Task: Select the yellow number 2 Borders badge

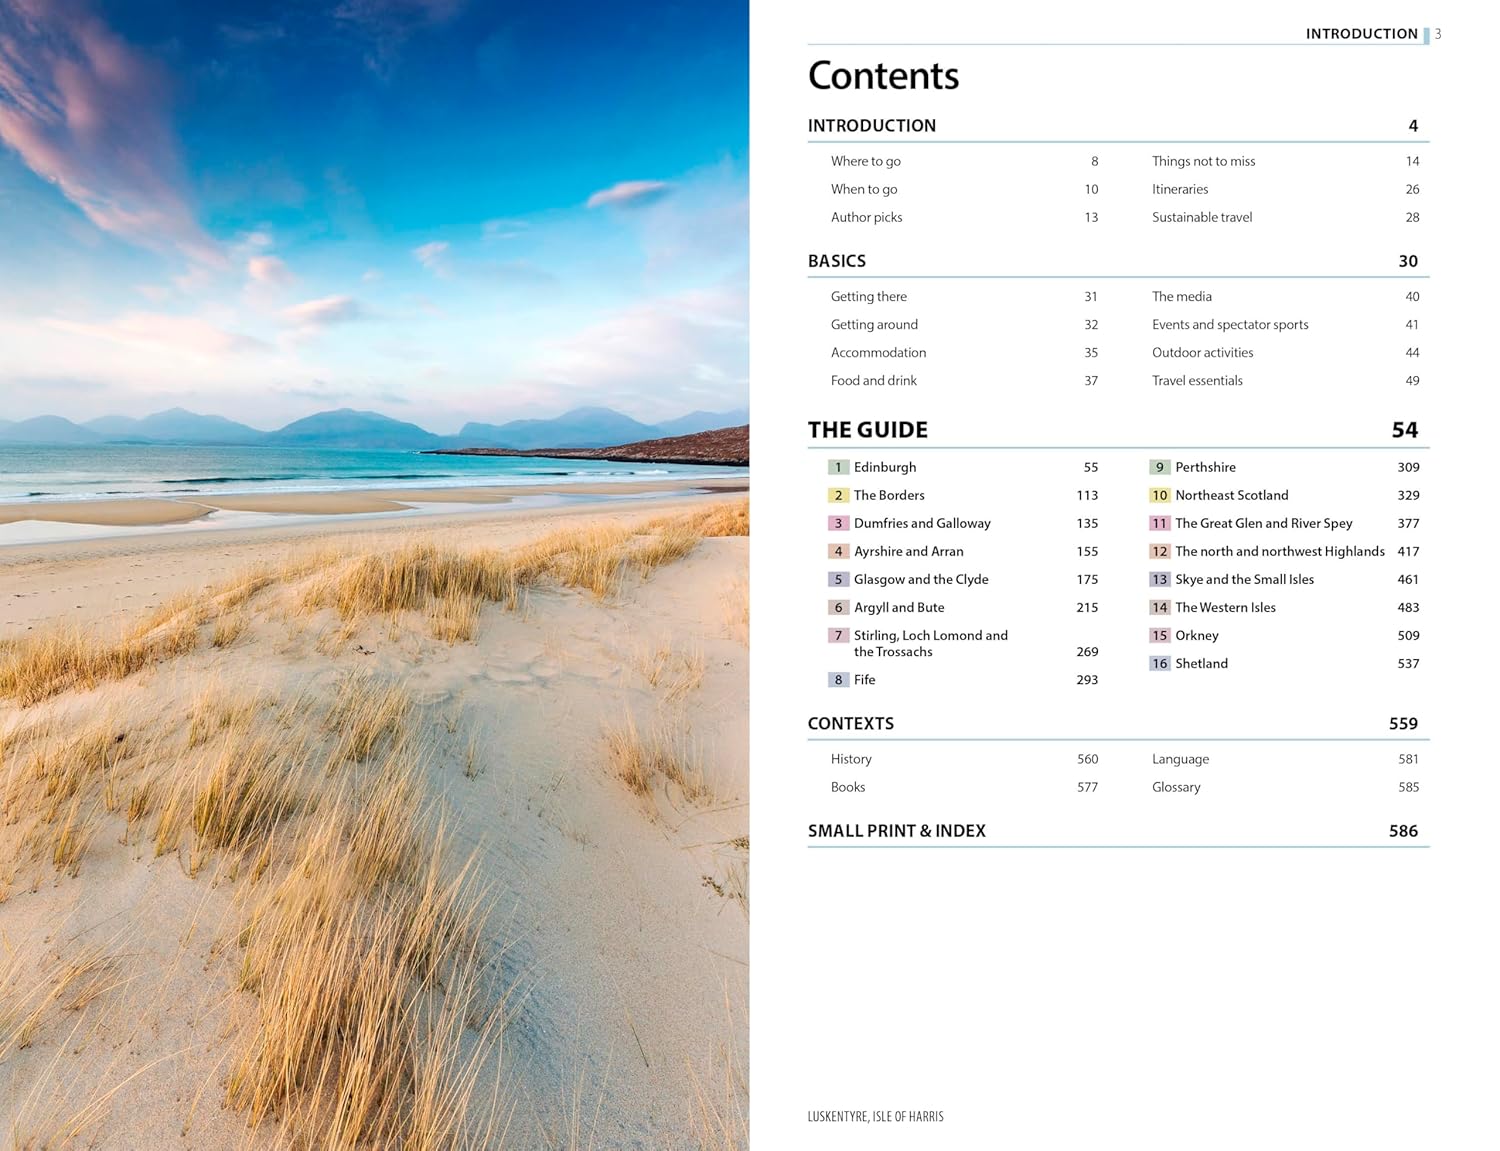Action: coord(838,495)
